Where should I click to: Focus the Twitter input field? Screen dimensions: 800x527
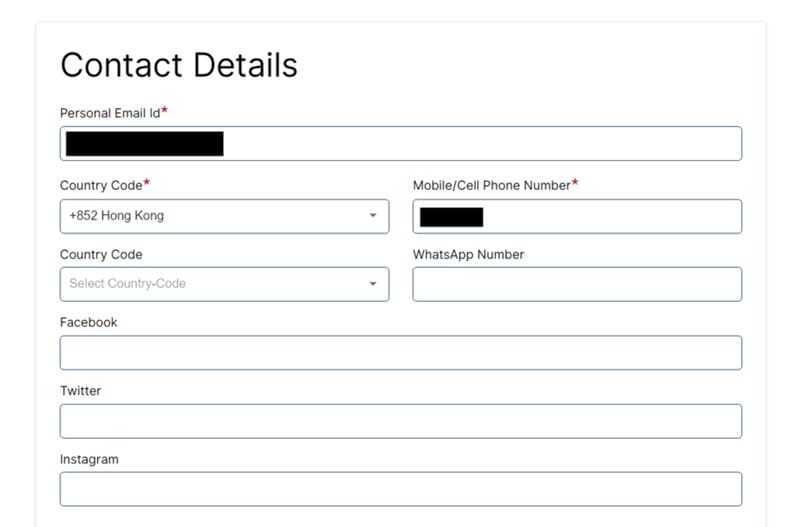(x=401, y=421)
